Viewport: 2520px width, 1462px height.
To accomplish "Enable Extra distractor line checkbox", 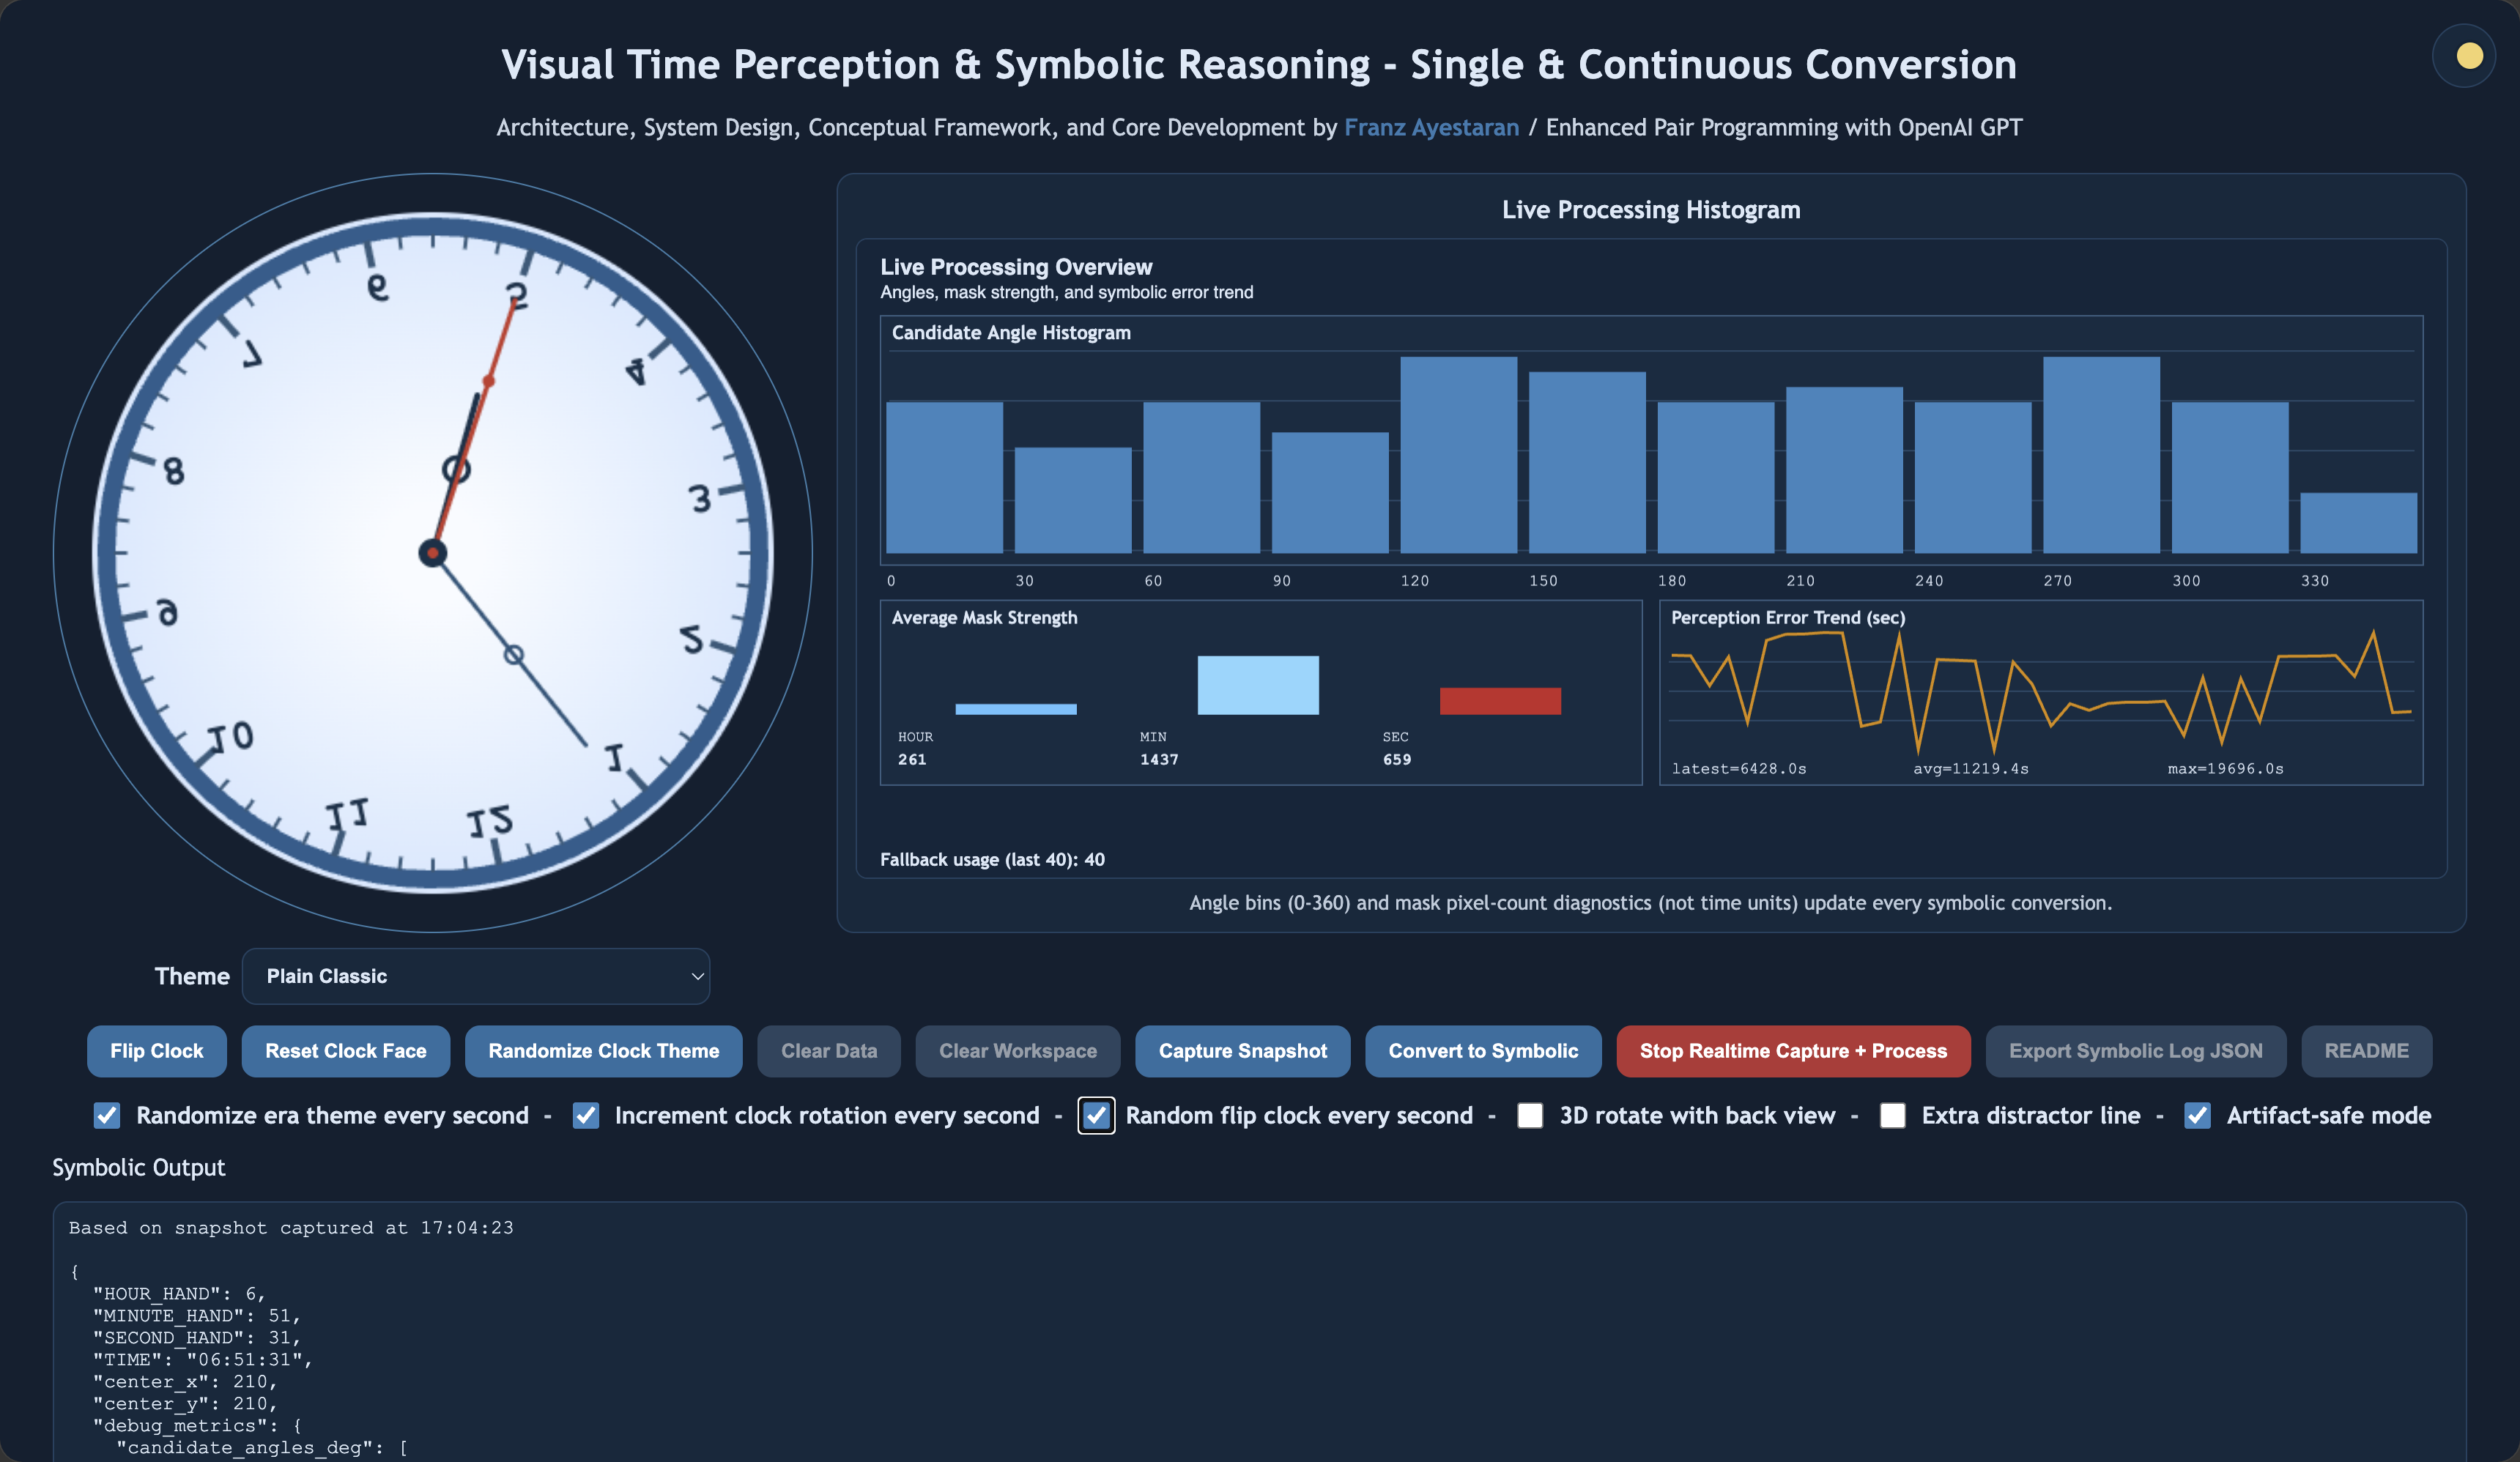I will click(x=1892, y=1116).
